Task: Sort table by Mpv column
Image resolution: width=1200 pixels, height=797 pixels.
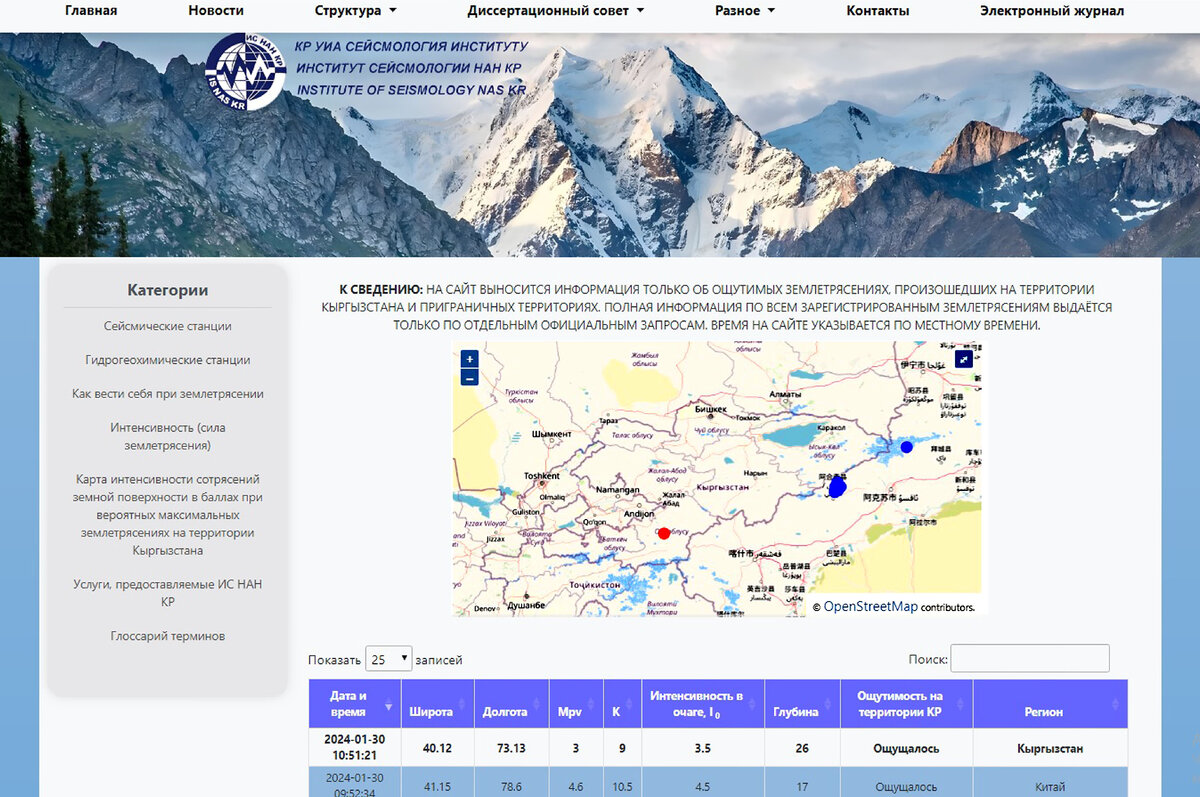Action: [x=576, y=704]
